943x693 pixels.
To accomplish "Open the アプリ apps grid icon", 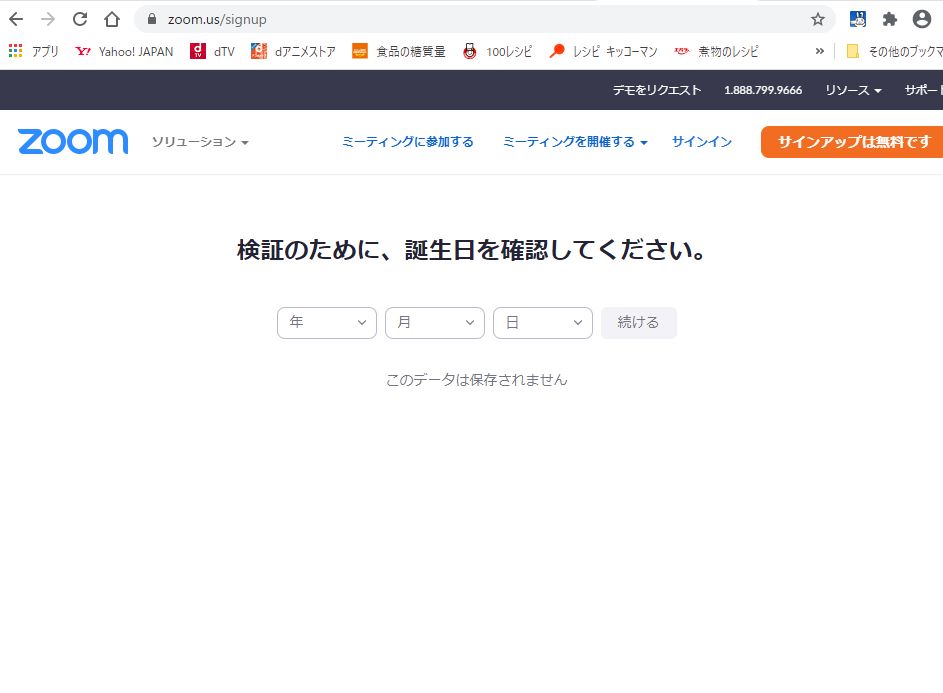I will coord(15,51).
